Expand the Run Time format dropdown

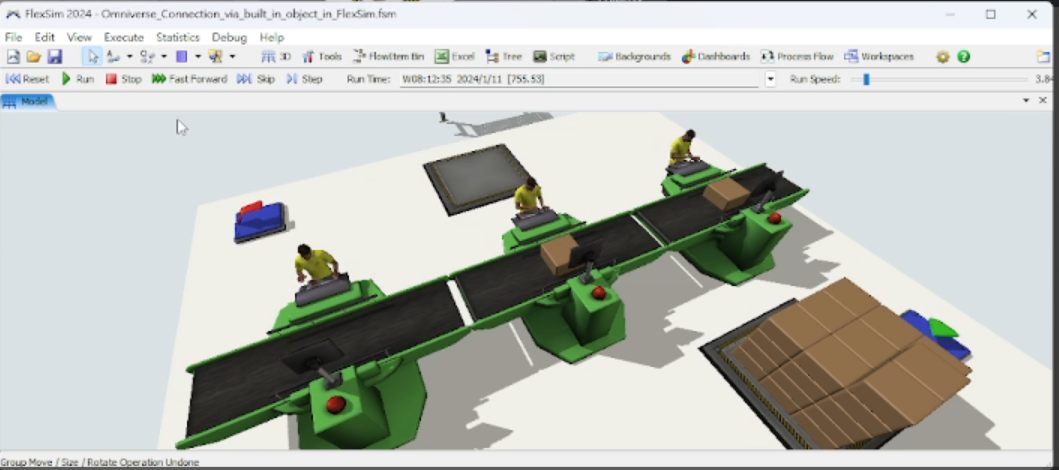770,79
